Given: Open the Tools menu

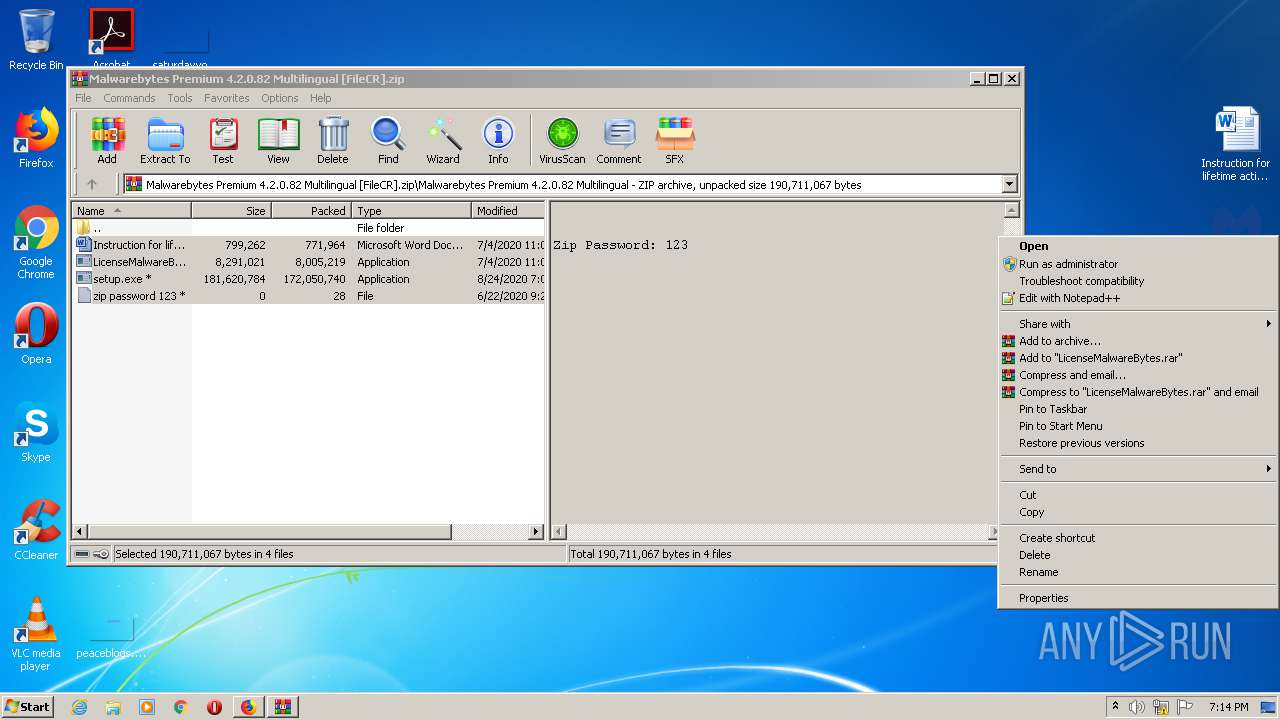Looking at the screenshot, I should (x=180, y=98).
